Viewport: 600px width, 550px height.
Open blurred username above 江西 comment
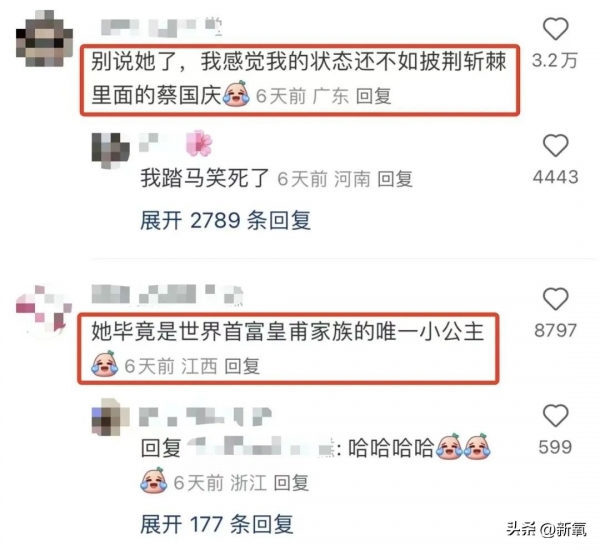[168, 295]
